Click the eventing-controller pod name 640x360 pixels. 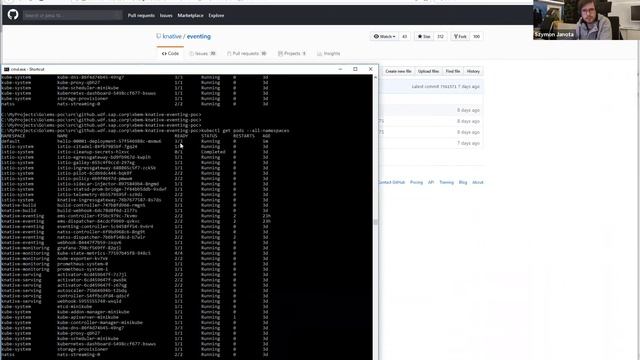pyautogui.click(x=105, y=227)
